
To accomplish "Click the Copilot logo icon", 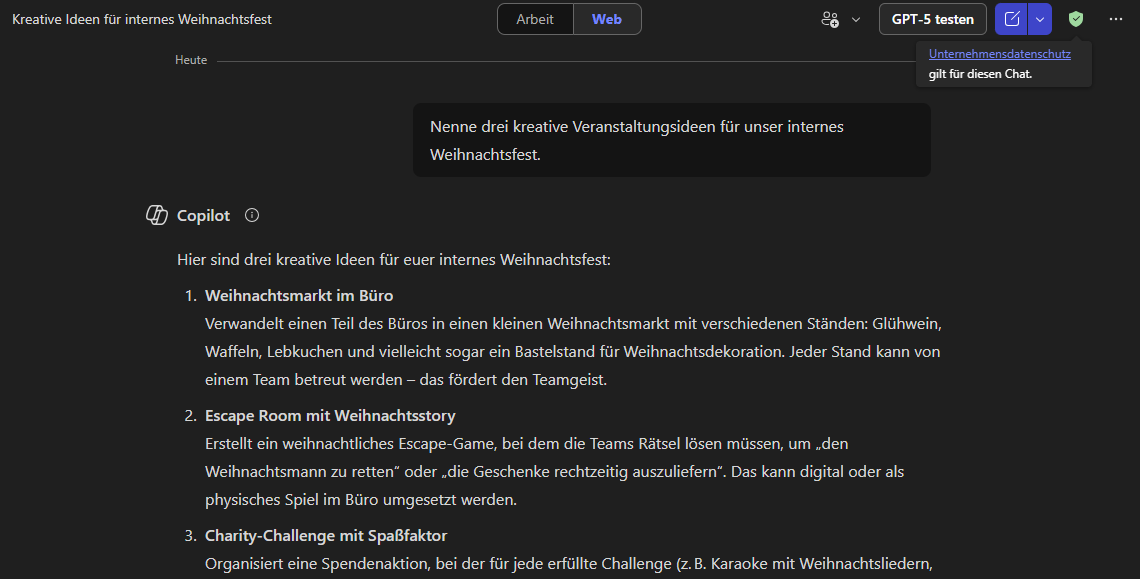I will [157, 215].
